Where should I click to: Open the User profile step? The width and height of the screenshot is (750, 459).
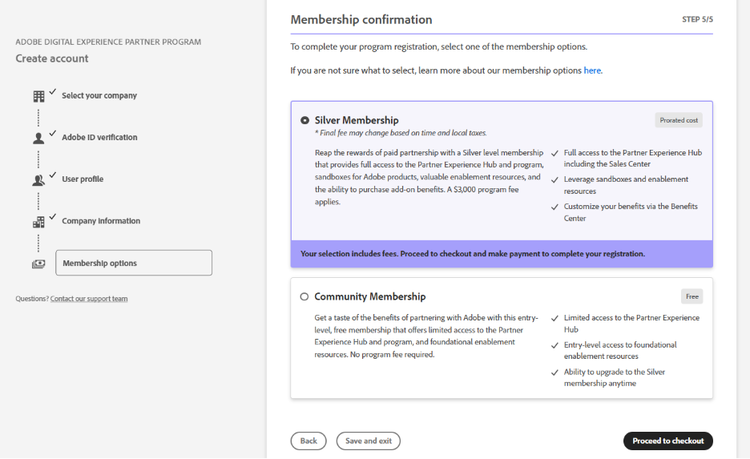(x=82, y=179)
